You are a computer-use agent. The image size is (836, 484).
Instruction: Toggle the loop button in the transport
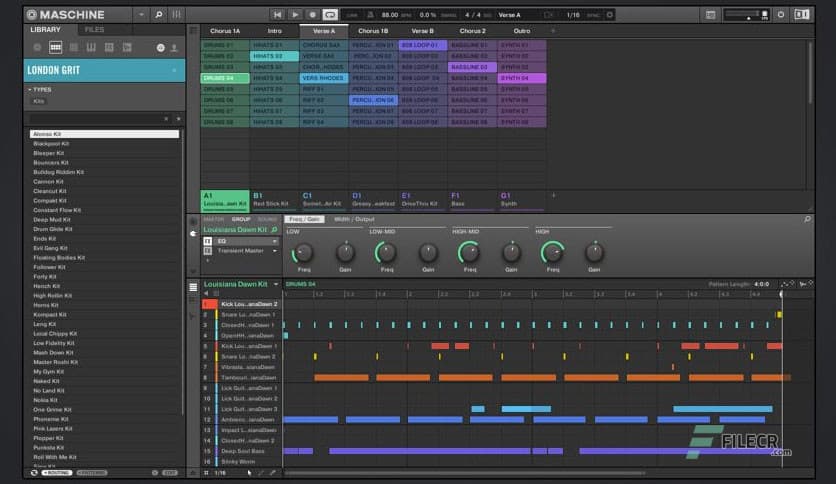330,14
